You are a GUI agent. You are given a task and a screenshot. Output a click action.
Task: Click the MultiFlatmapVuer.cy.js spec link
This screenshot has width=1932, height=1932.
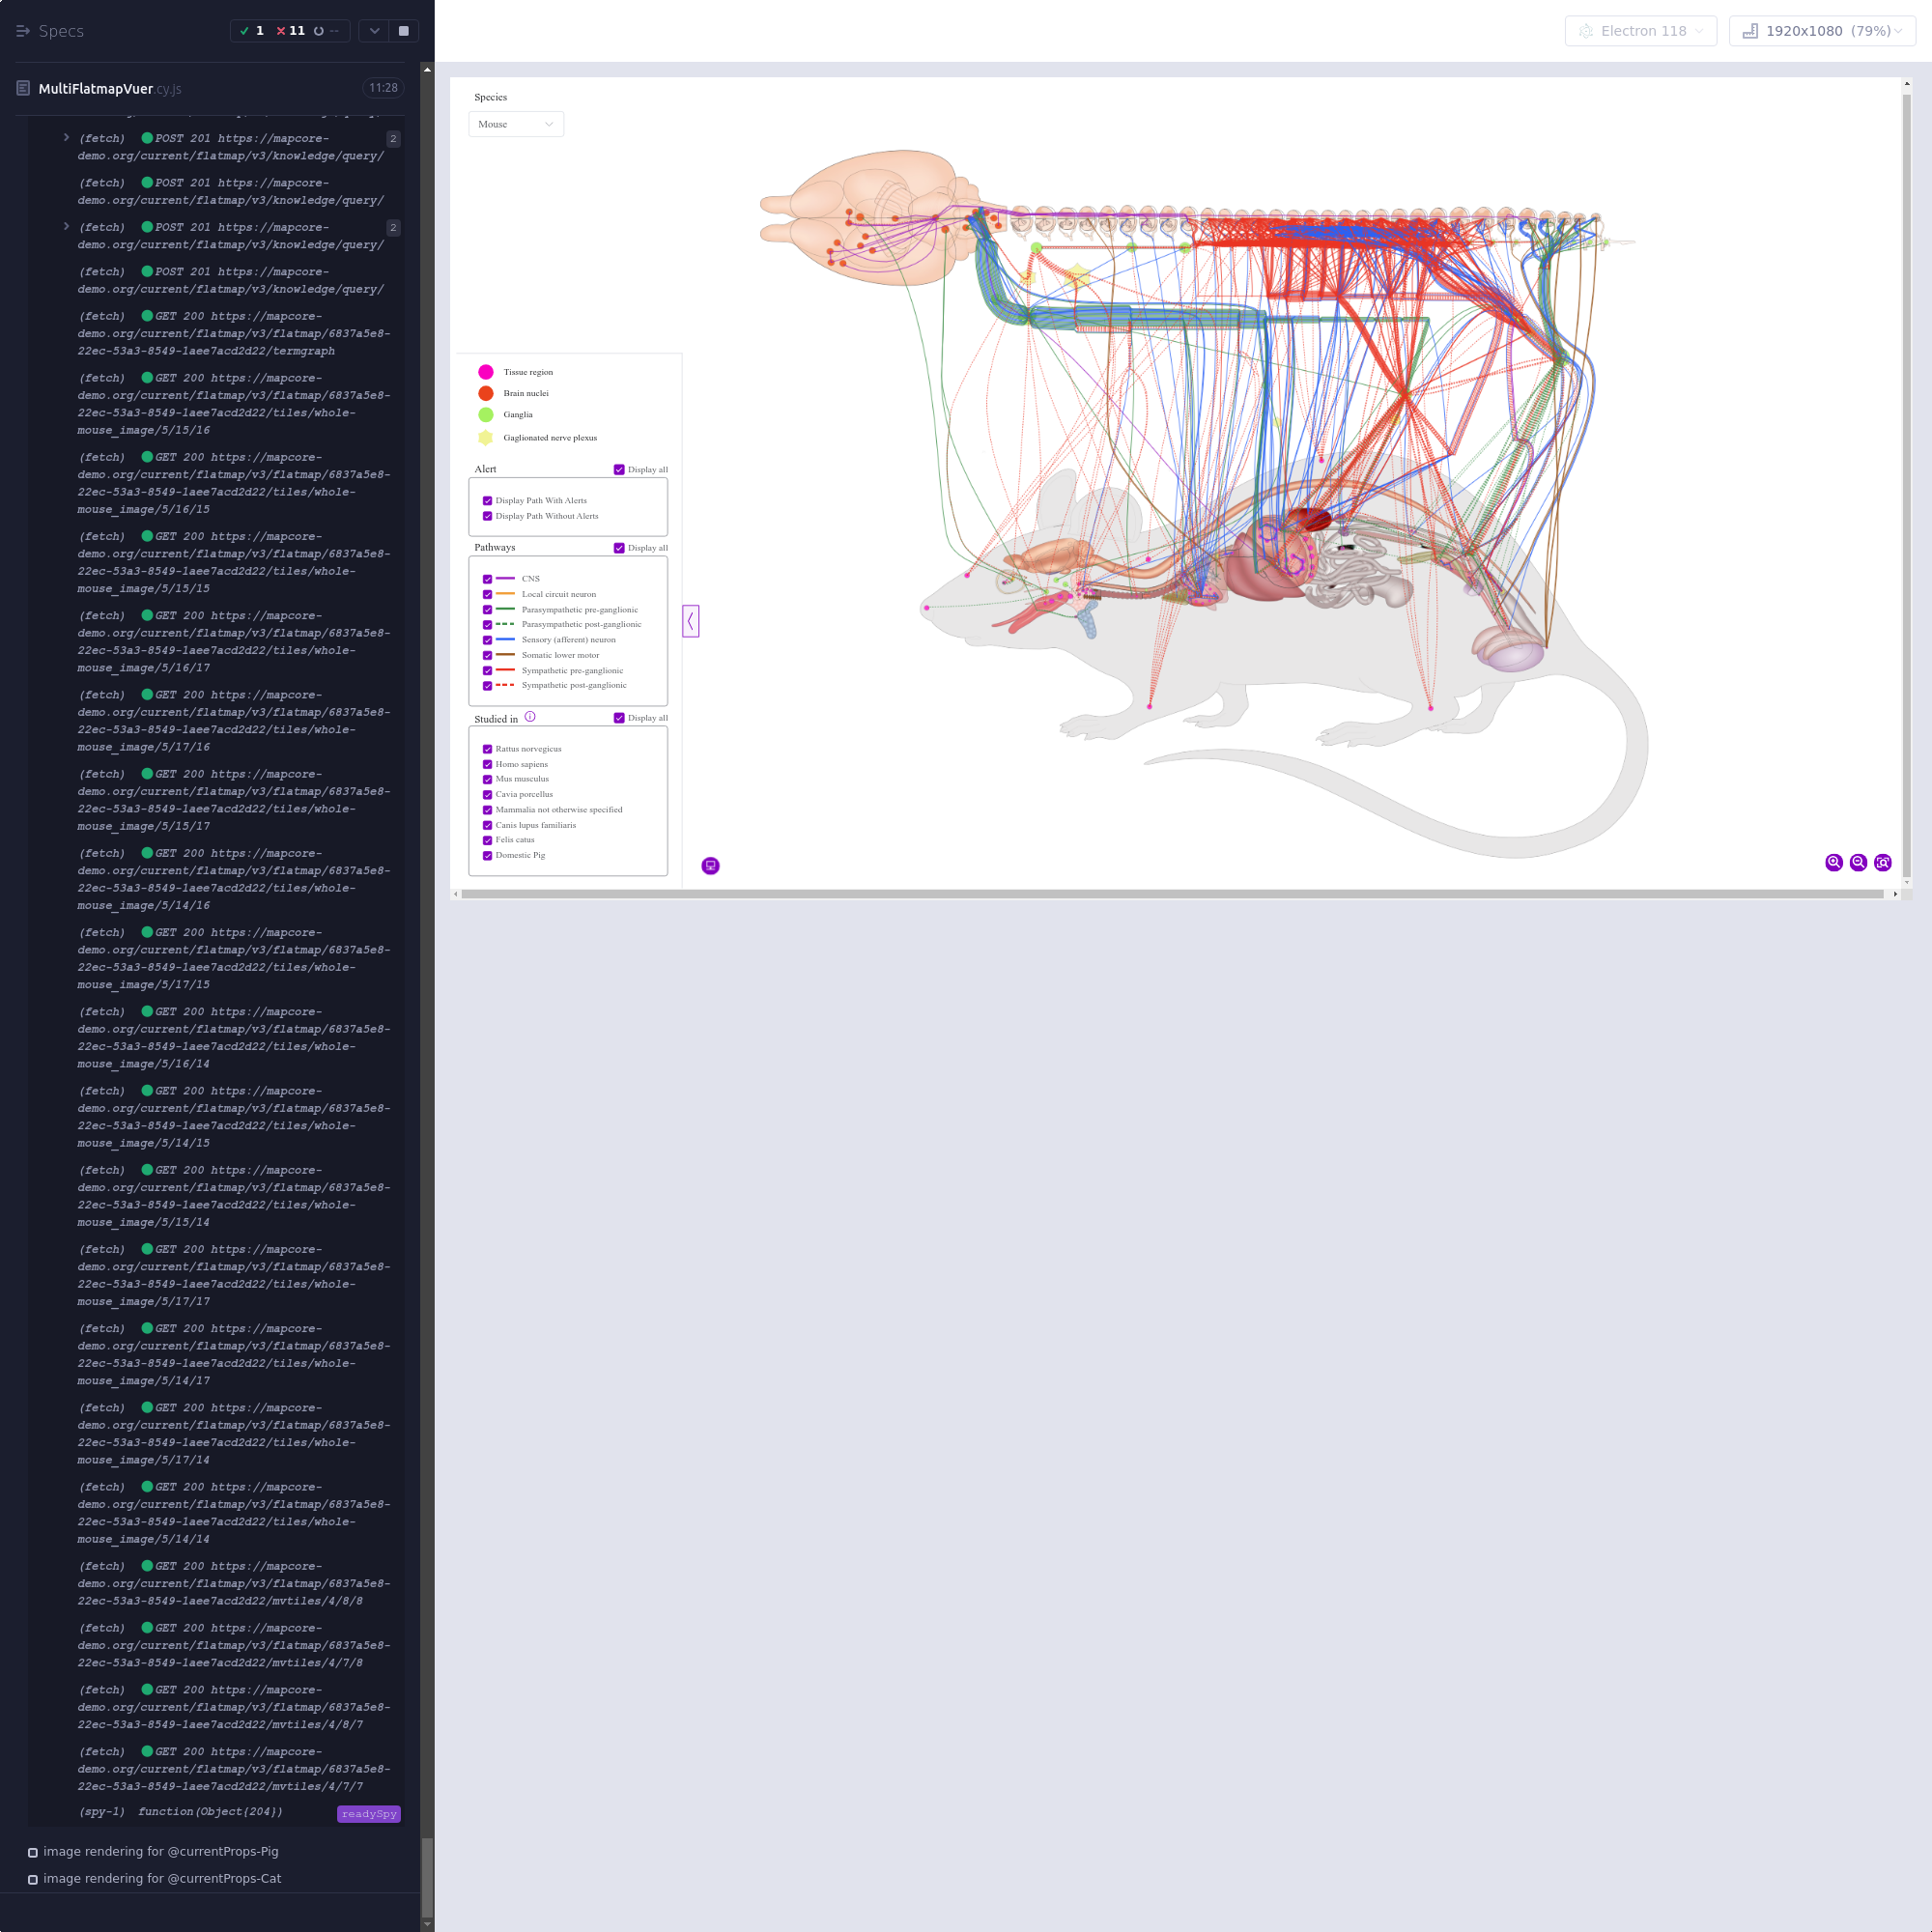(96, 88)
